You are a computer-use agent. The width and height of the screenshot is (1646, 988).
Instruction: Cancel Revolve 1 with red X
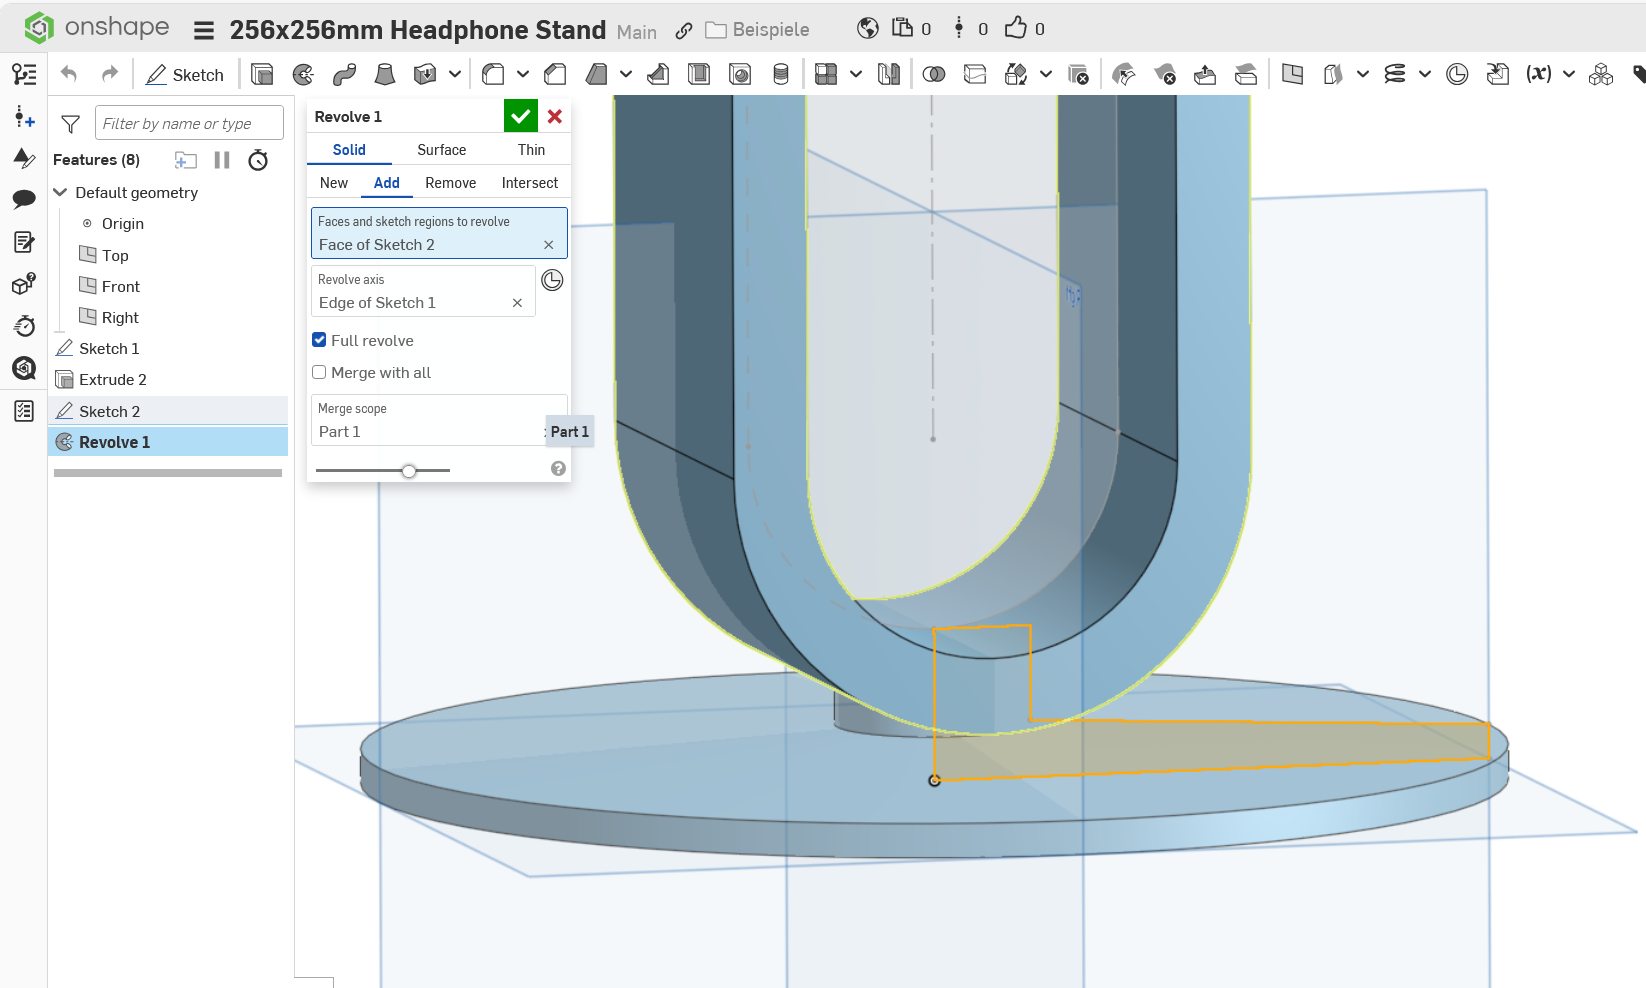(x=555, y=116)
